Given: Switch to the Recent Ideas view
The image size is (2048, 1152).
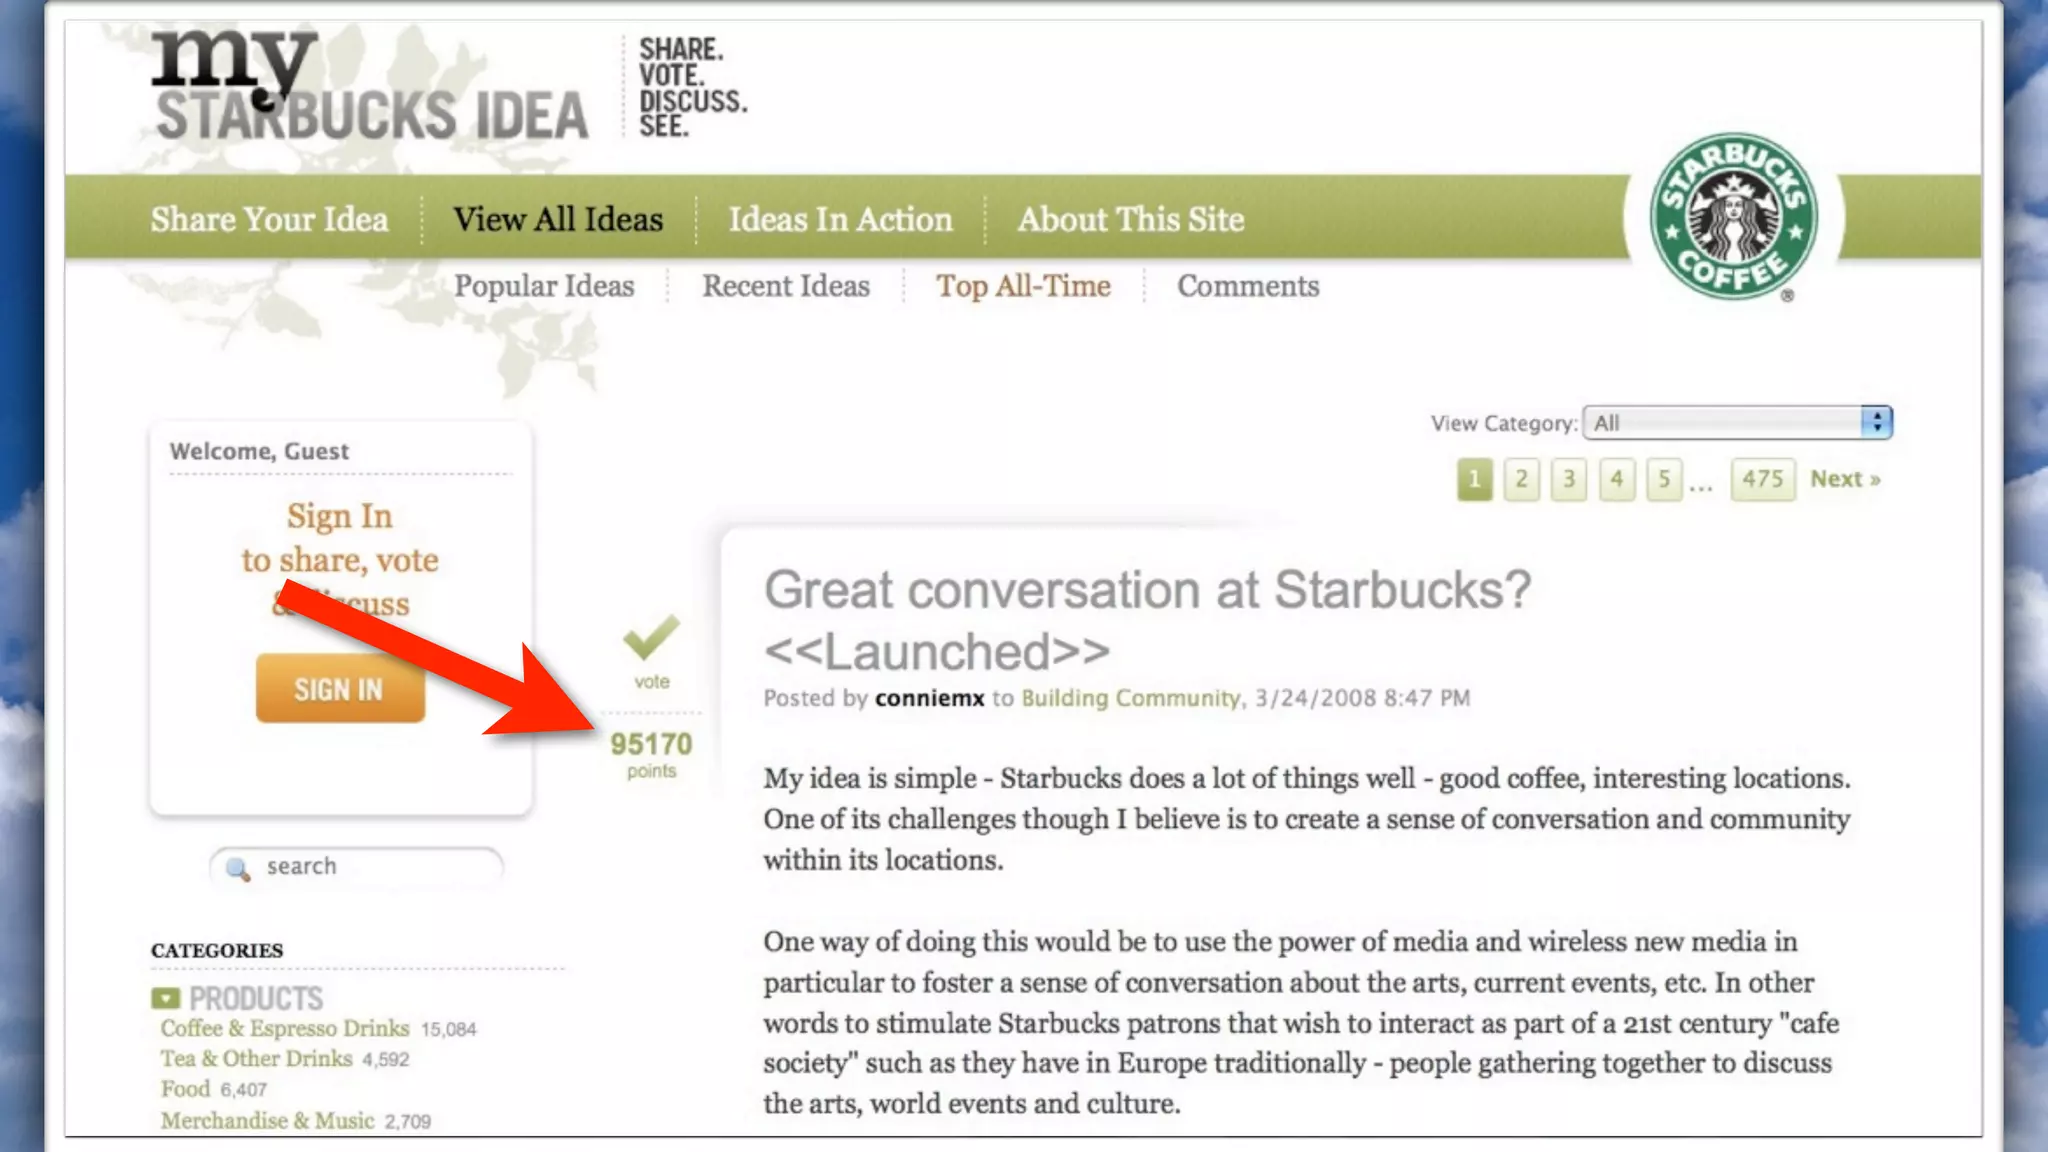Looking at the screenshot, I should [x=786, y=286].
